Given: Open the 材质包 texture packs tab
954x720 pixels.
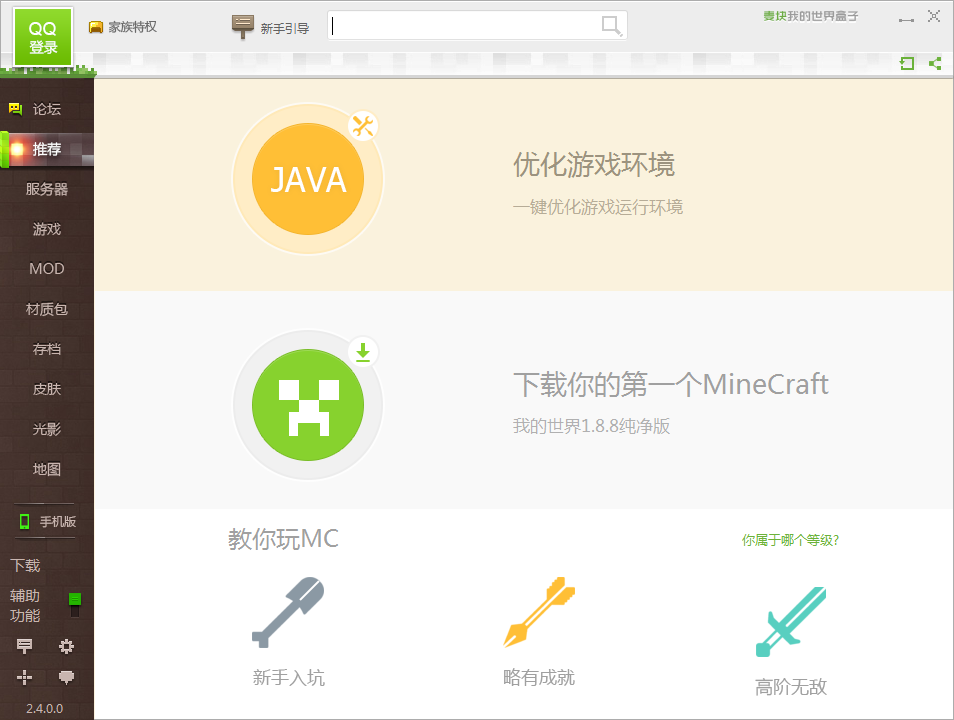Looking at the screenshot, I should pyautogui.click(x=47, y=309).
